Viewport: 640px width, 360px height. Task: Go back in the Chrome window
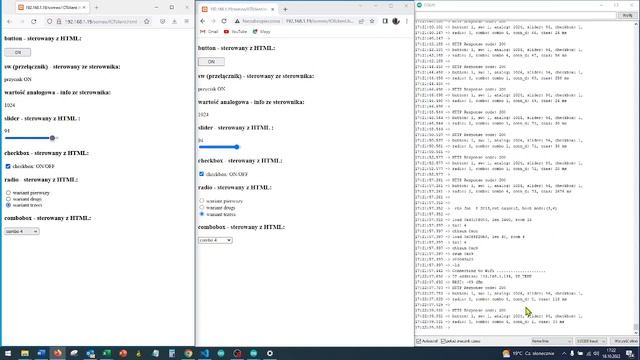tap(203, 21)
